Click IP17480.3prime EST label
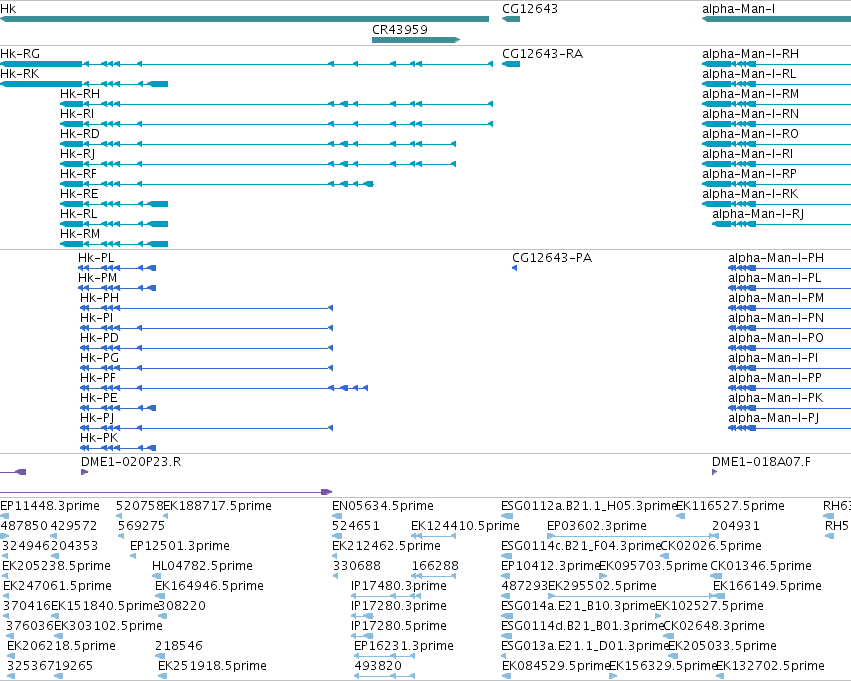The image size is (851, 681). [x=398, y=586]
